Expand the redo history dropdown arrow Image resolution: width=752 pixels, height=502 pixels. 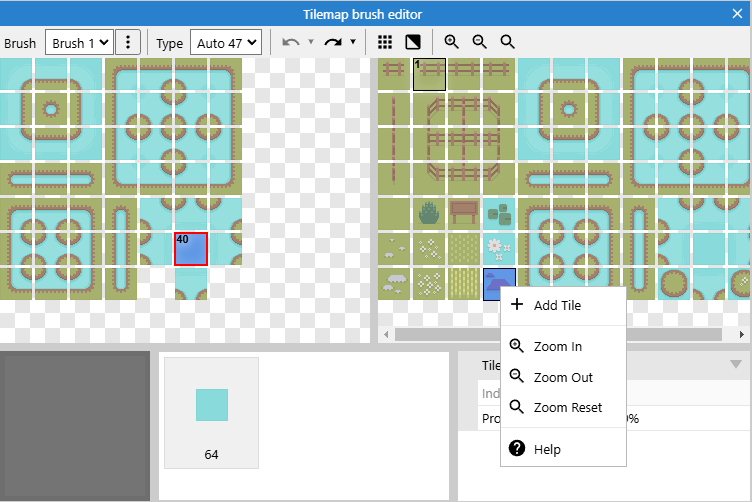pyautogui.click(x=353, y=43)
